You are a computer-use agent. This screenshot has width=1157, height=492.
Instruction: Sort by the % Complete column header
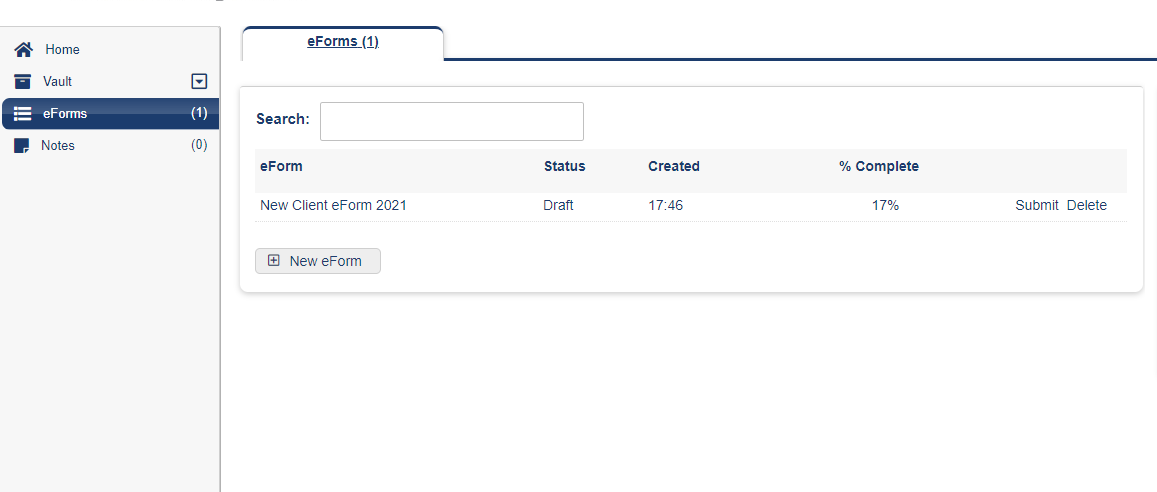coord(879,167)
